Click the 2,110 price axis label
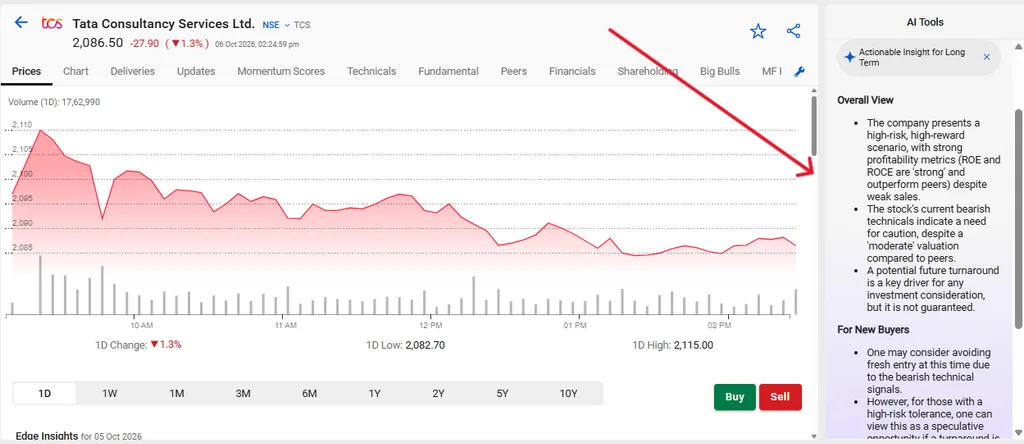The width and height of the screenshot is (1024, 444). [22, 124]
